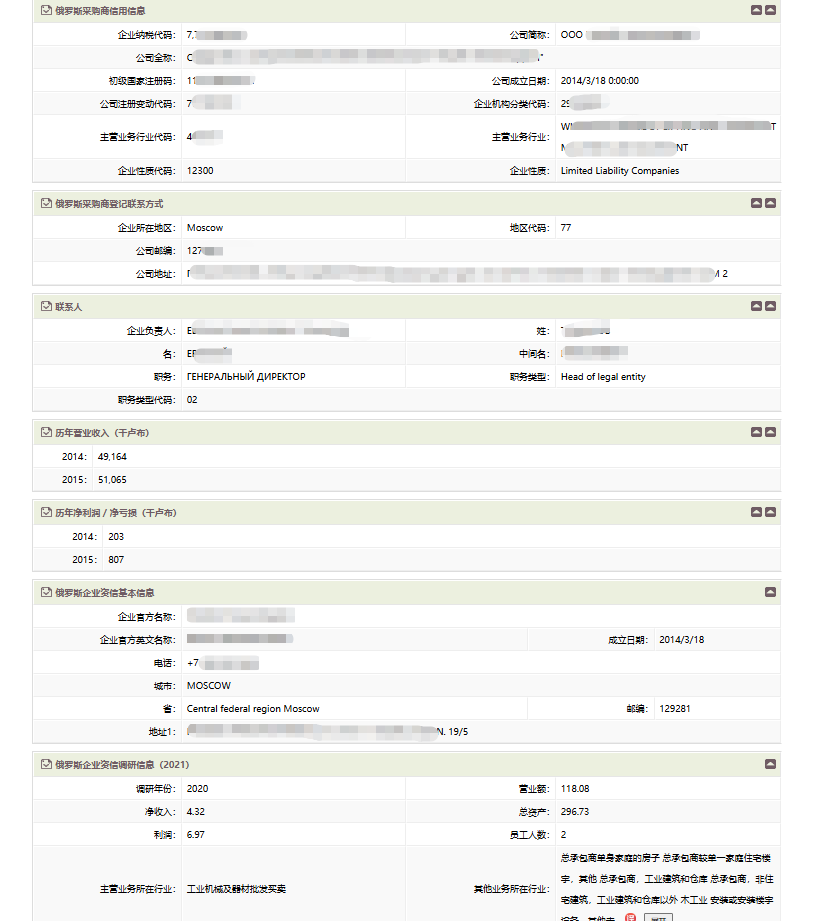Click the left arrow button in 俄罗斯采购商信用信息 header

(757, 10)
